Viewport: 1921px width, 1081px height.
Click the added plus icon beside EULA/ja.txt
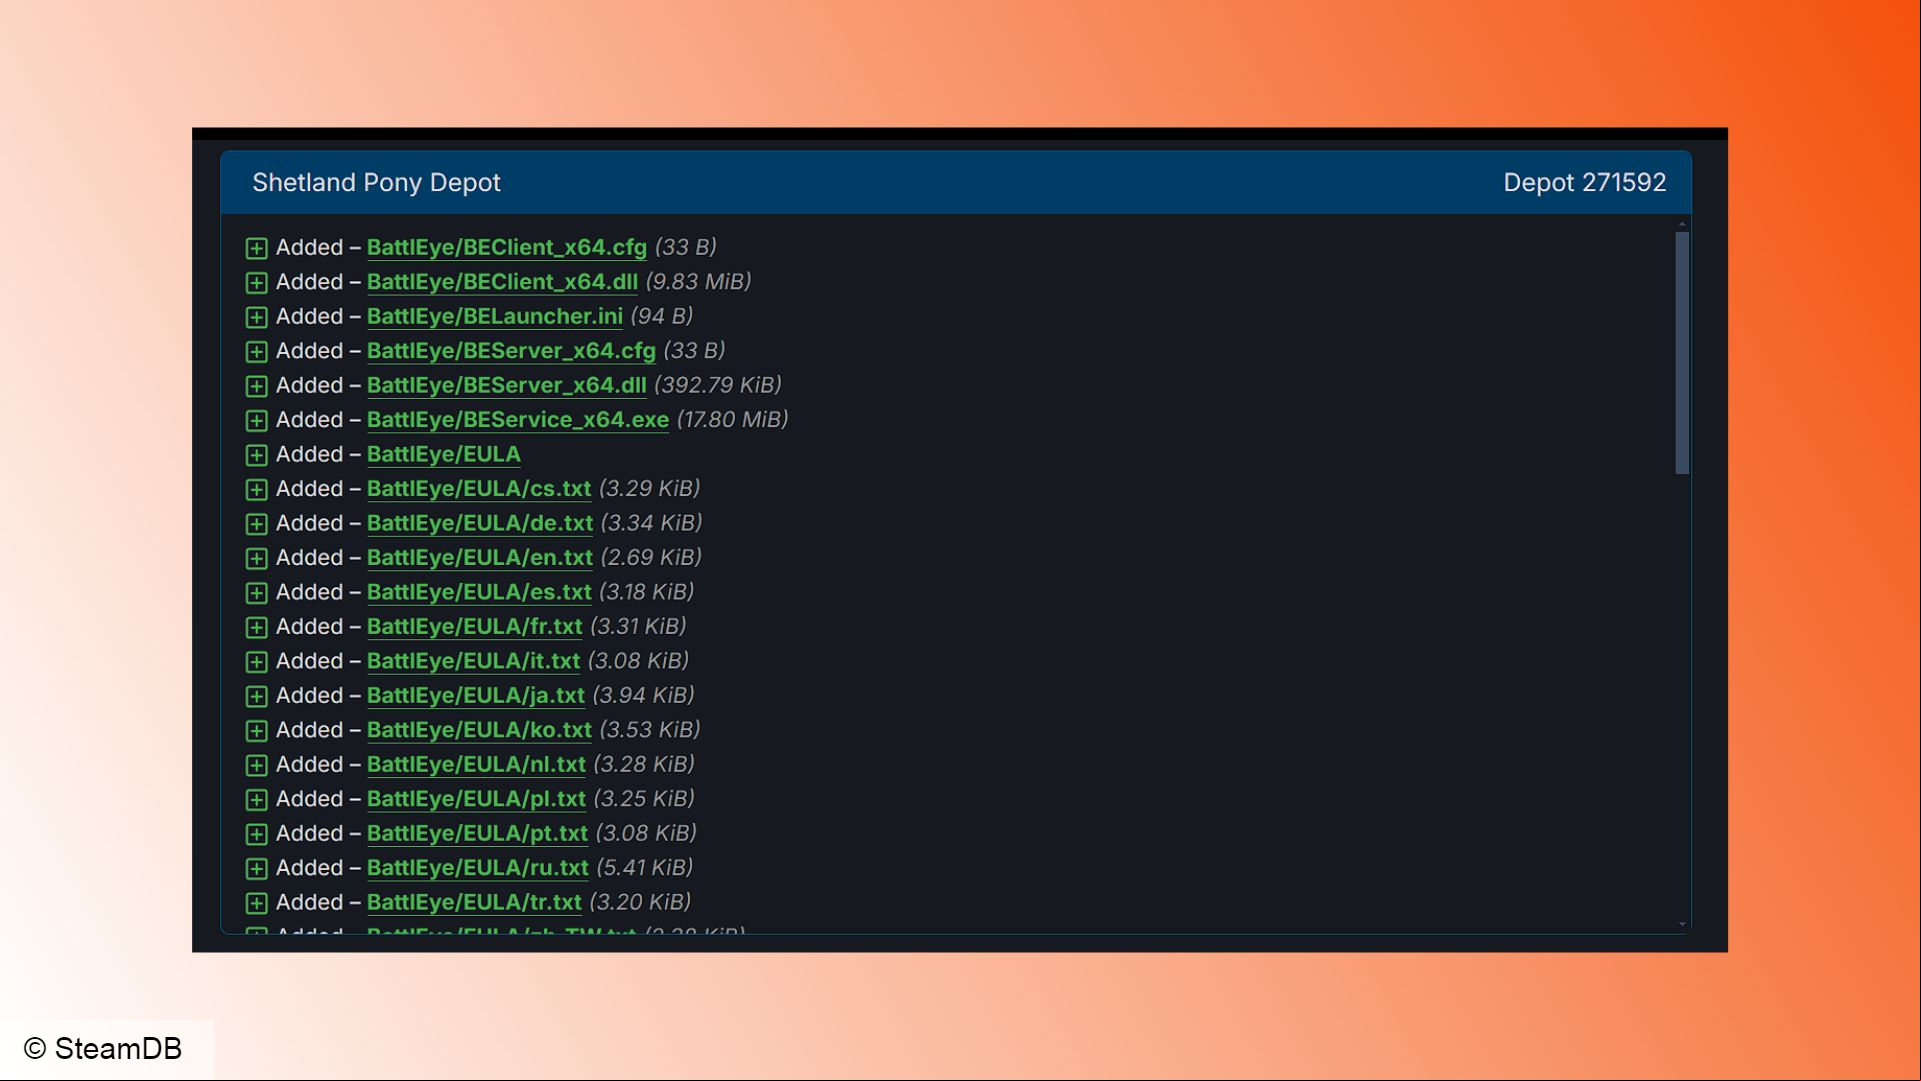[x=256, y=697]
